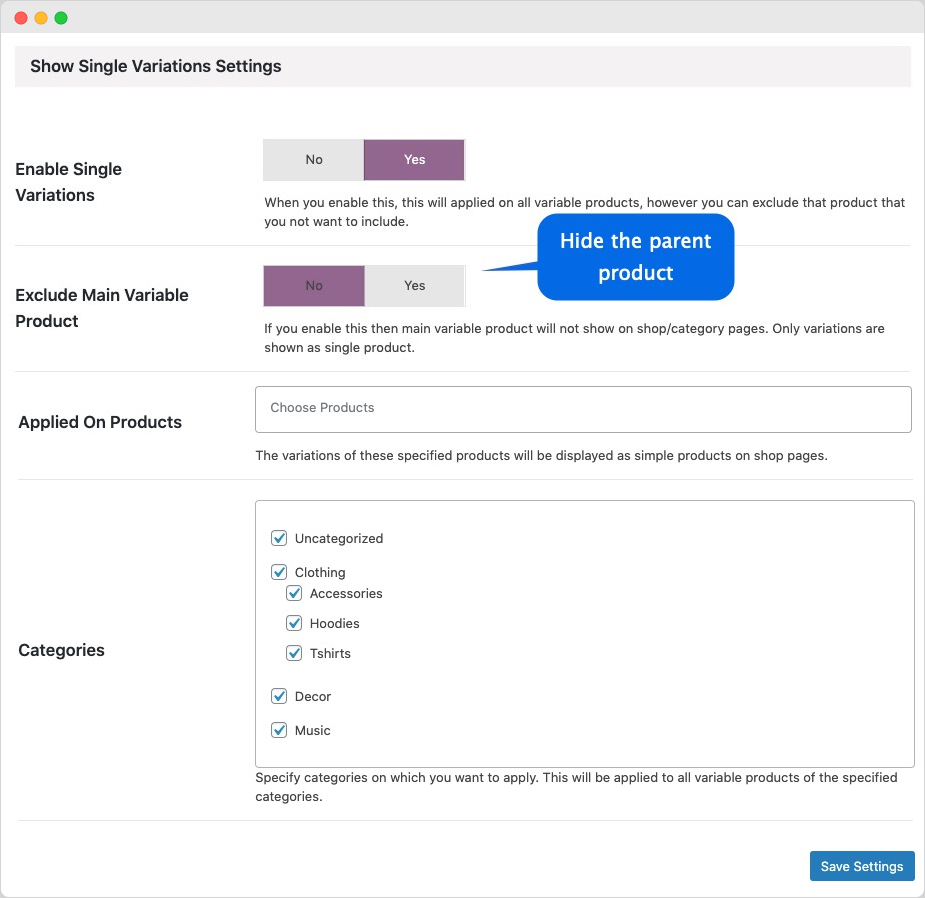The width and height of the screenshot is (925, 898).
Task: Maximize the window with the green button
Action: point(59,17)
